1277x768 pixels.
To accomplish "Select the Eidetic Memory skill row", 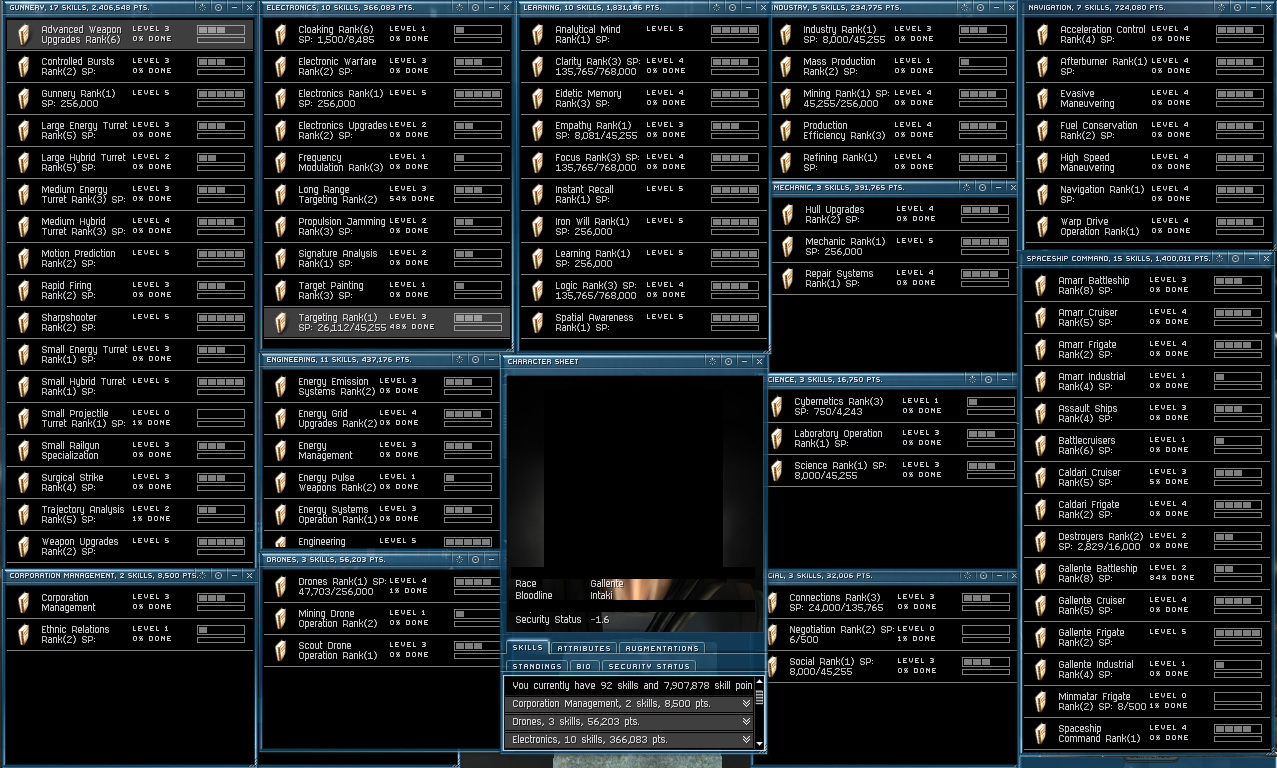I will pyautogui.click(x=644, y=99).
